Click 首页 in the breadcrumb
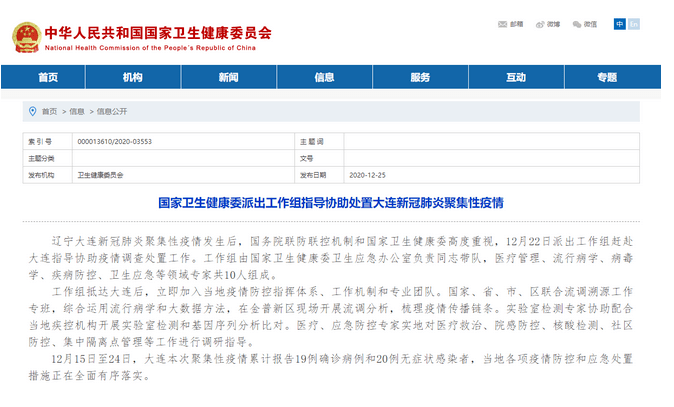Screen dimensions: 674x407 click(50, 112)
